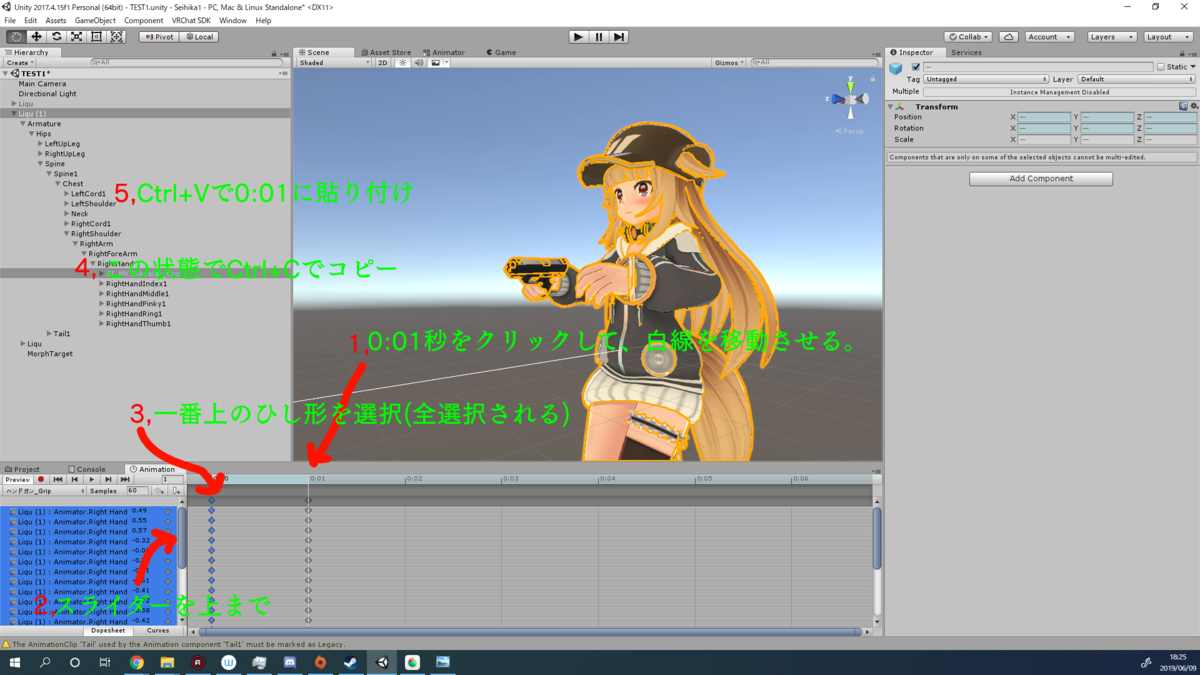Viewport: 1200px width, 675px height.
Task: Open the Layers dropdown
Action: coord(1111,37)
